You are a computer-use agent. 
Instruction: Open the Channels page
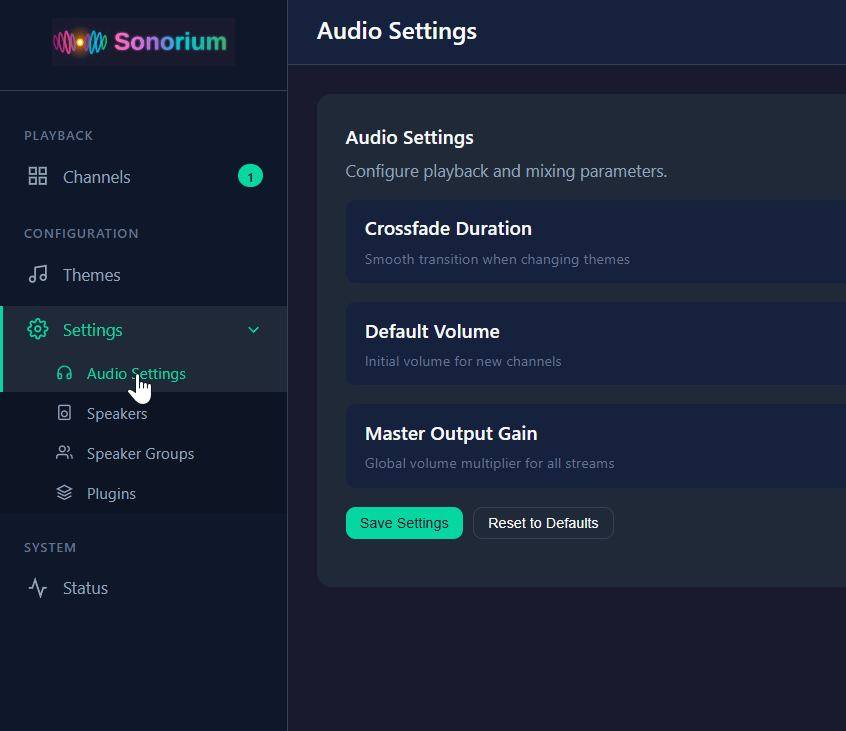97,177
